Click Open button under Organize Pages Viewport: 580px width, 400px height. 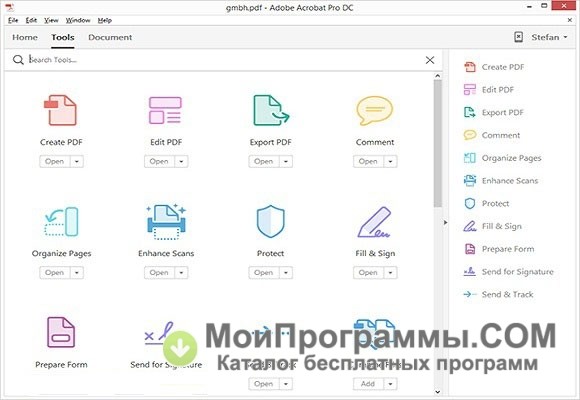(55, 273)
